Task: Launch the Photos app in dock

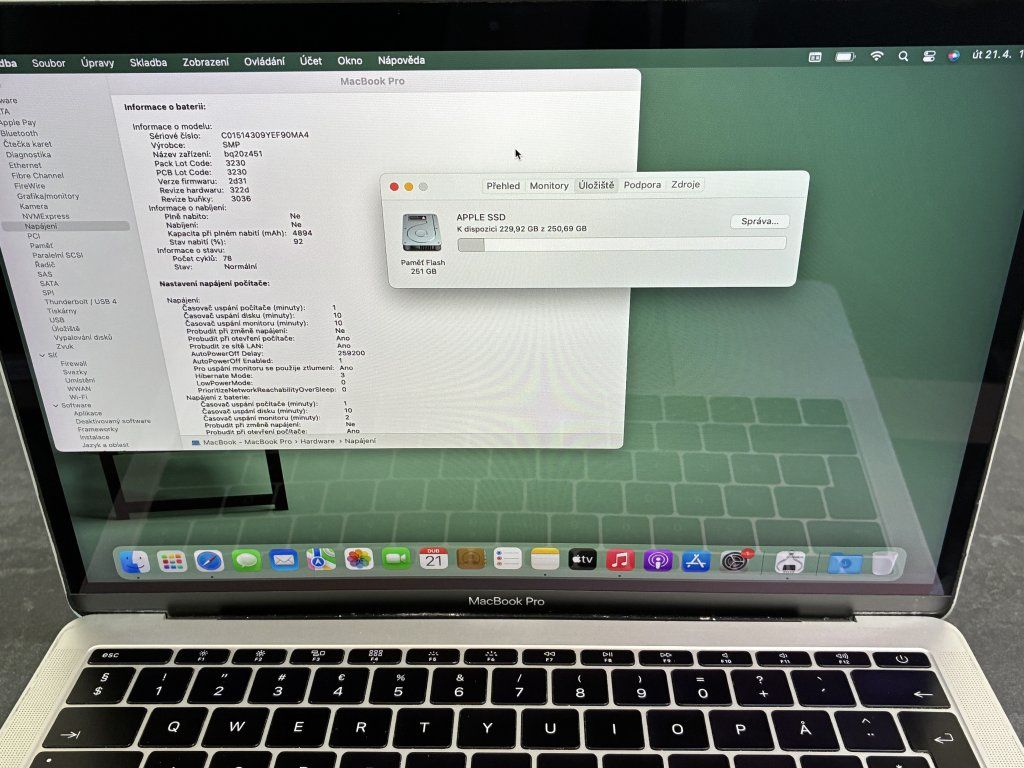Action: pyautogui.click(x=359, y=559)
